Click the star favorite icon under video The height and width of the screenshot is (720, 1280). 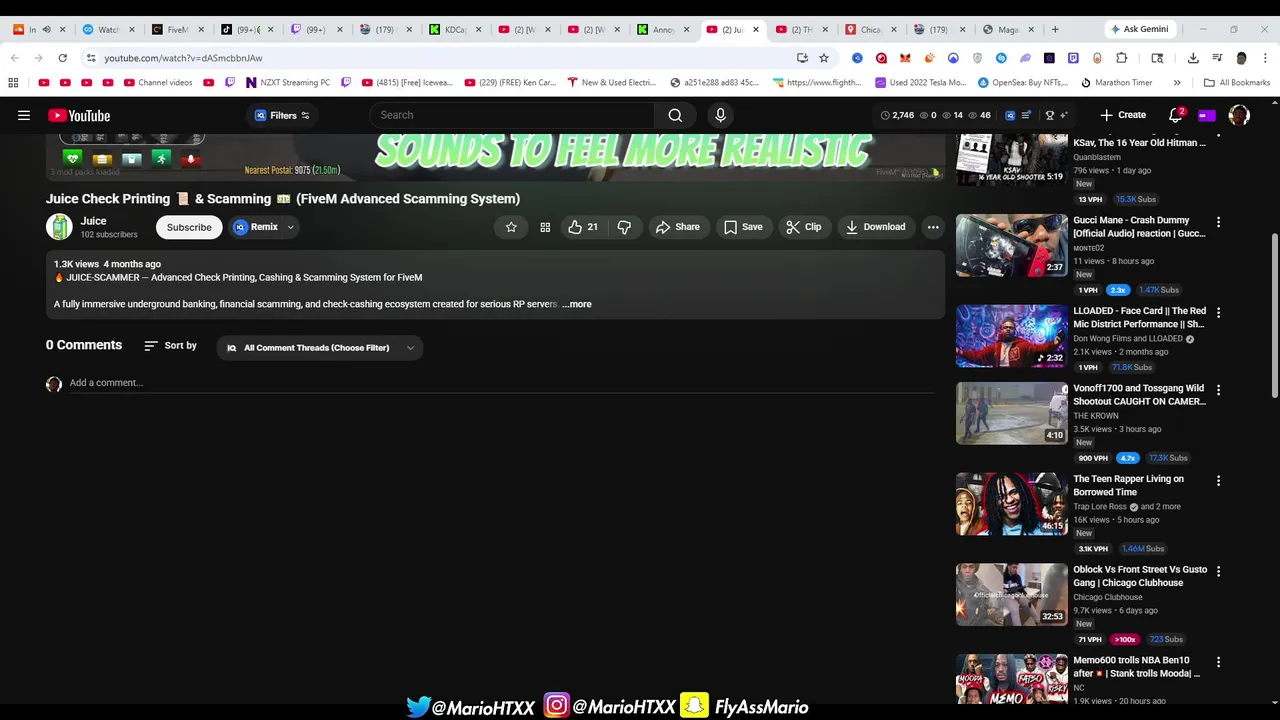[511, 227]
